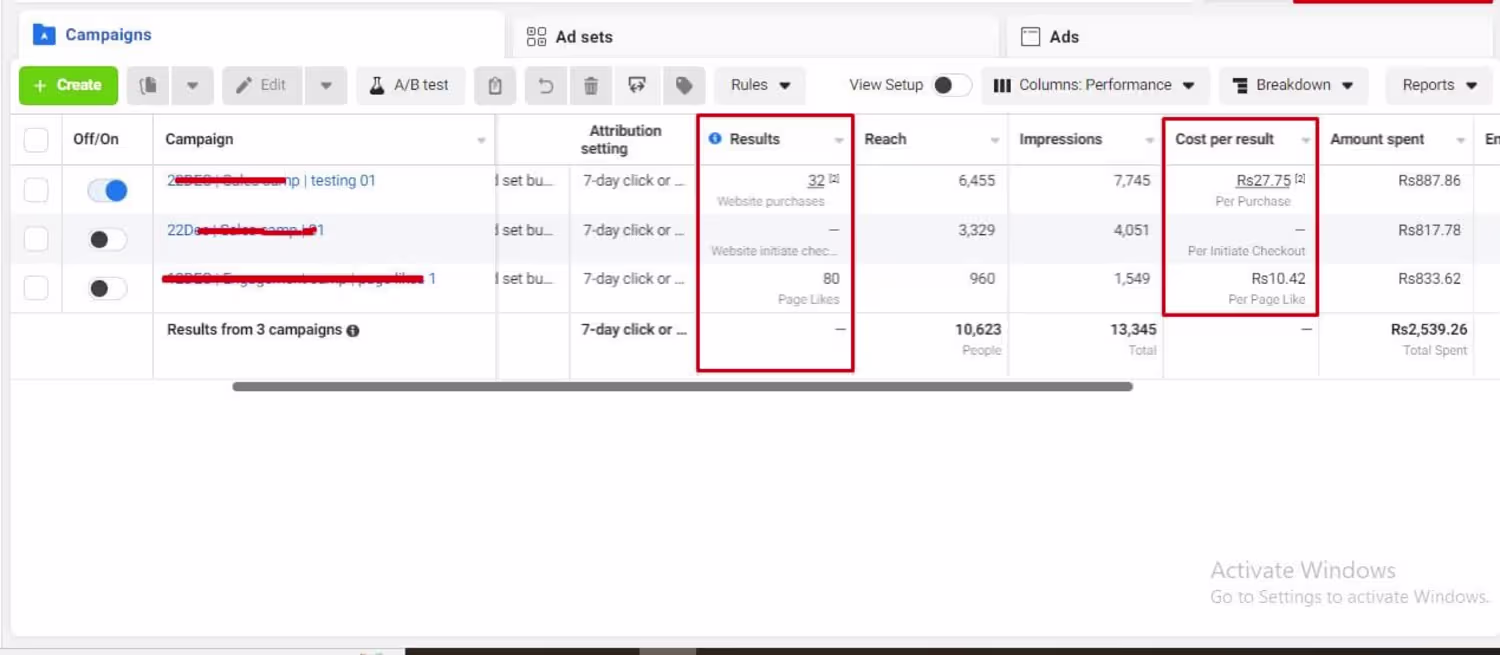Open the Columns: Performance dropdown
This screenshot has height=655, width=1500.
click(1095, 86)
